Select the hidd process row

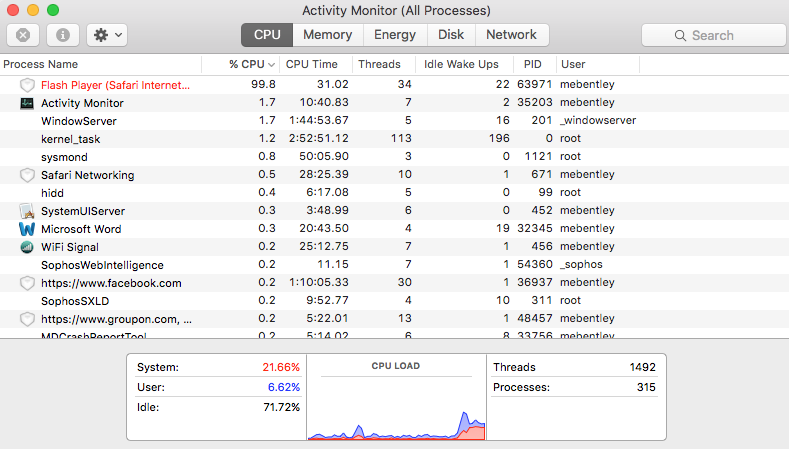click(394, 193)
